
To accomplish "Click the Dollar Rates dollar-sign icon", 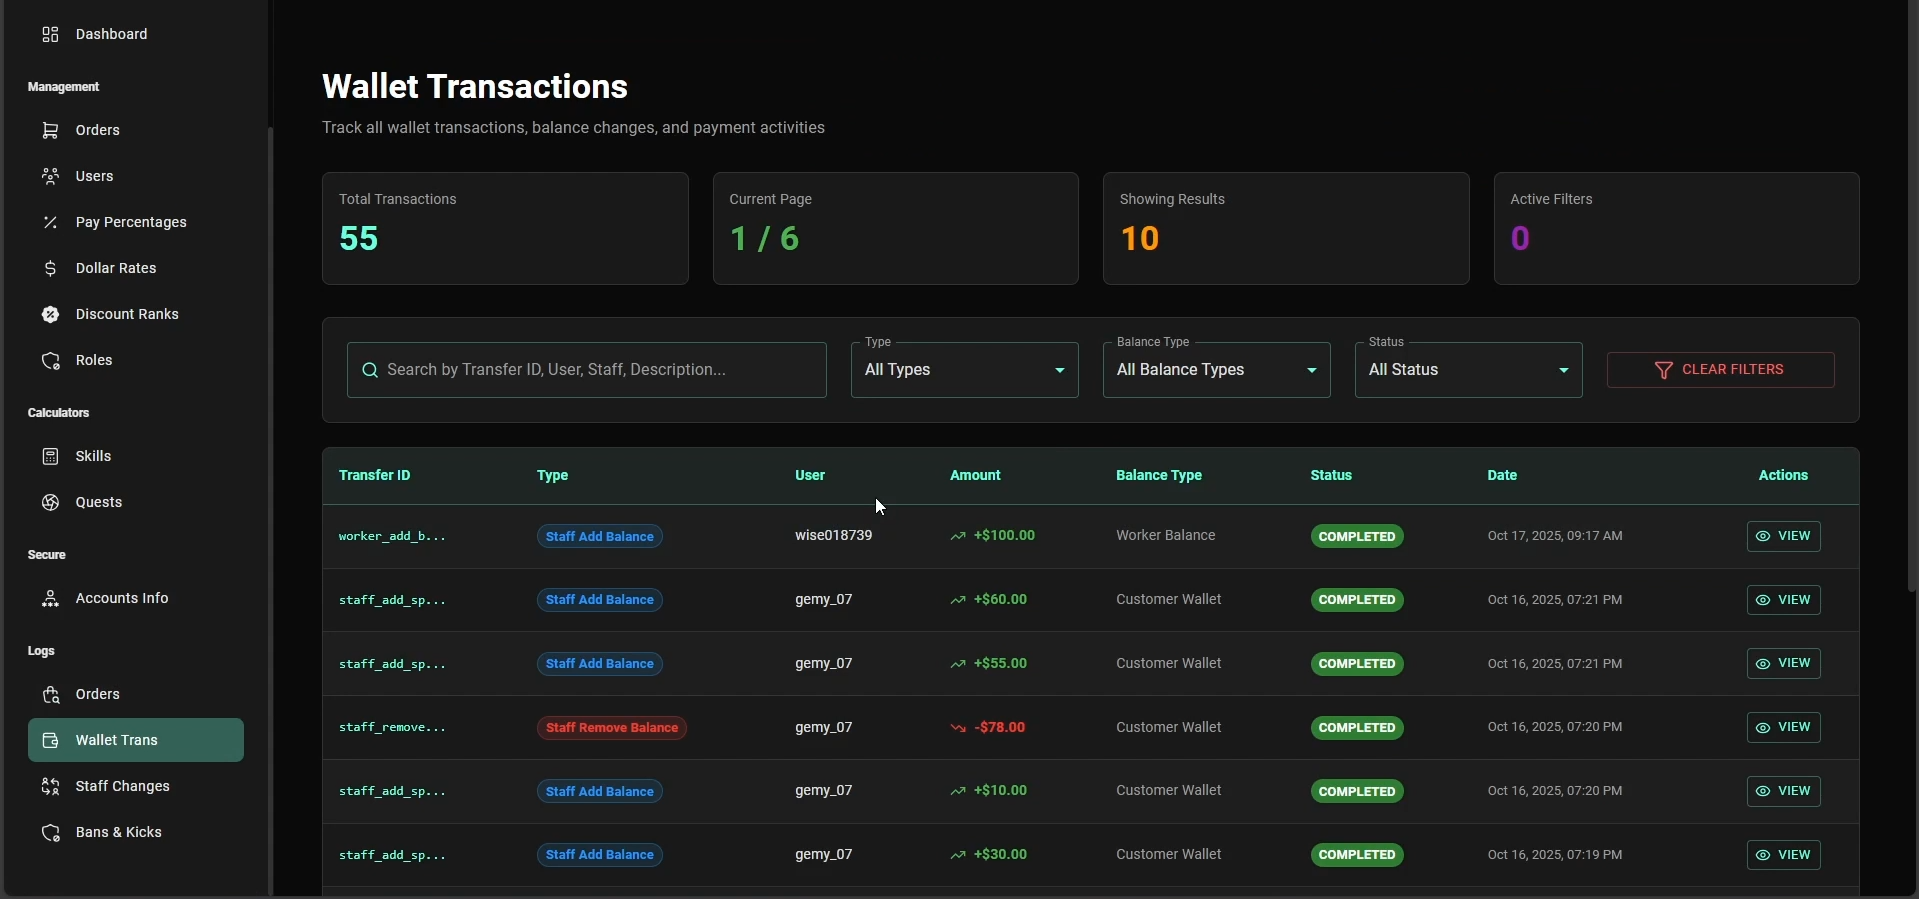I will click(x=50, y=269).
